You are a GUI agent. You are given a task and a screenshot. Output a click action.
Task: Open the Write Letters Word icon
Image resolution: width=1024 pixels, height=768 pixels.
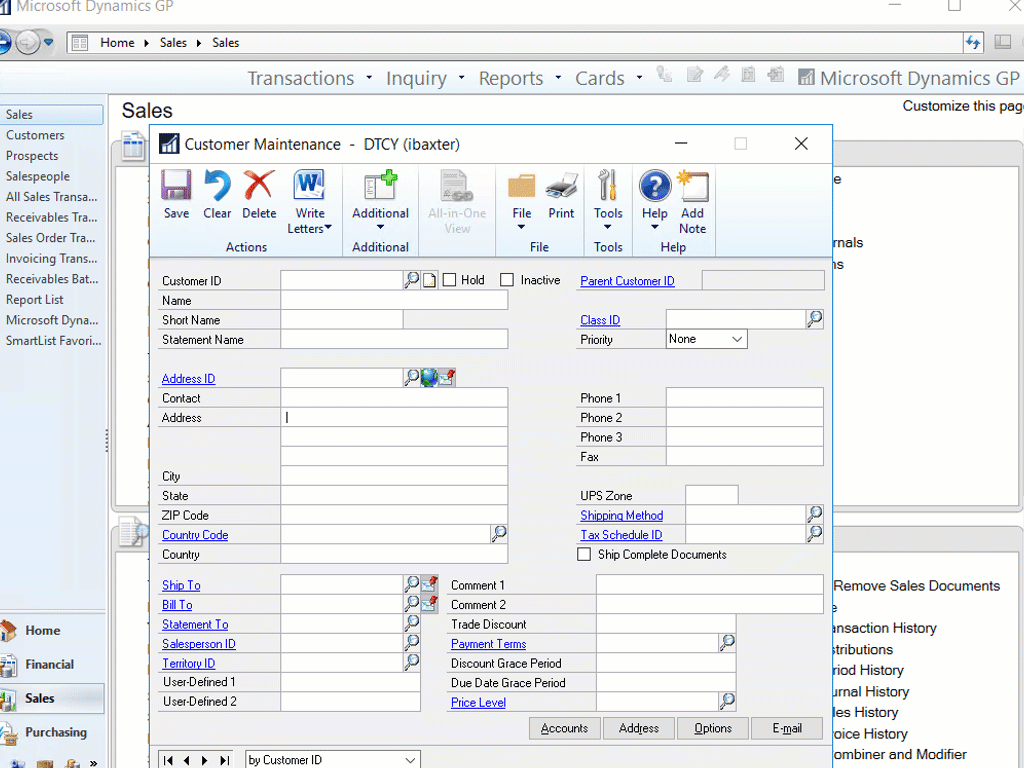pyautogui.click(x=310, y=185)
